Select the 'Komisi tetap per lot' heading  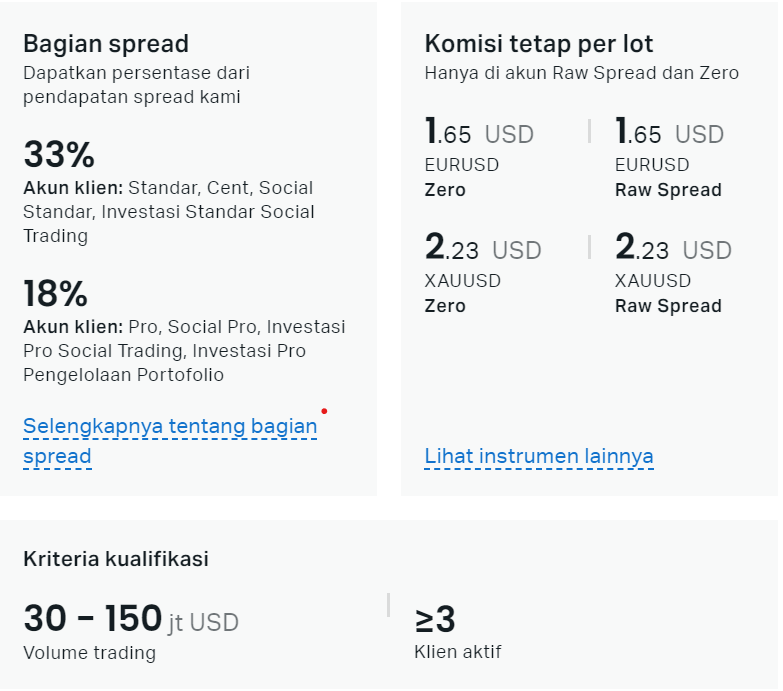(538, 44)
